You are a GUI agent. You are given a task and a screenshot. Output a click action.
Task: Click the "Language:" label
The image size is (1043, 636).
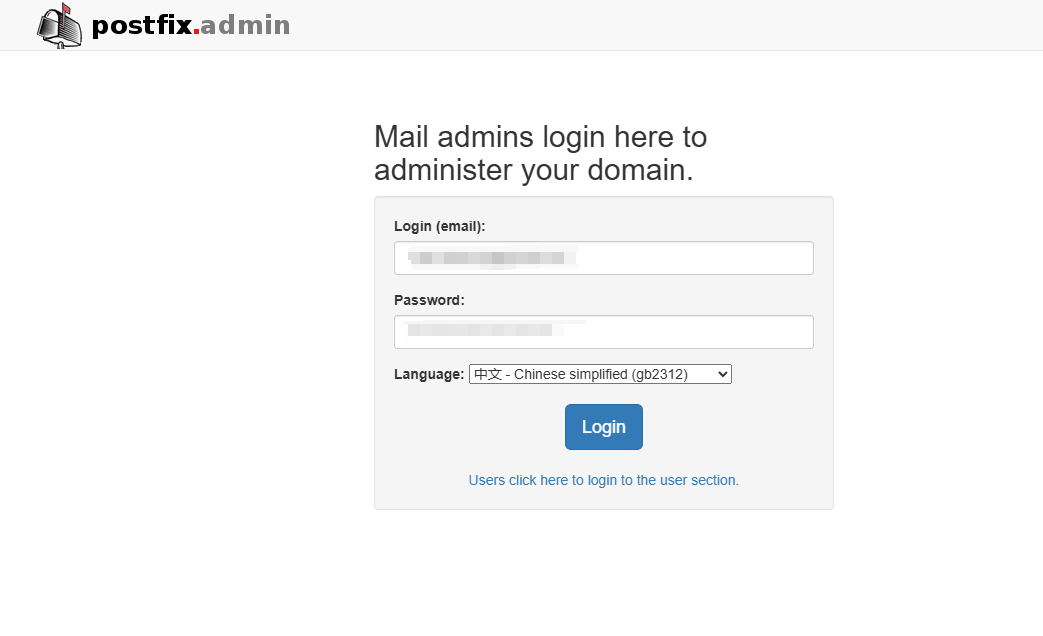(429, 374)
